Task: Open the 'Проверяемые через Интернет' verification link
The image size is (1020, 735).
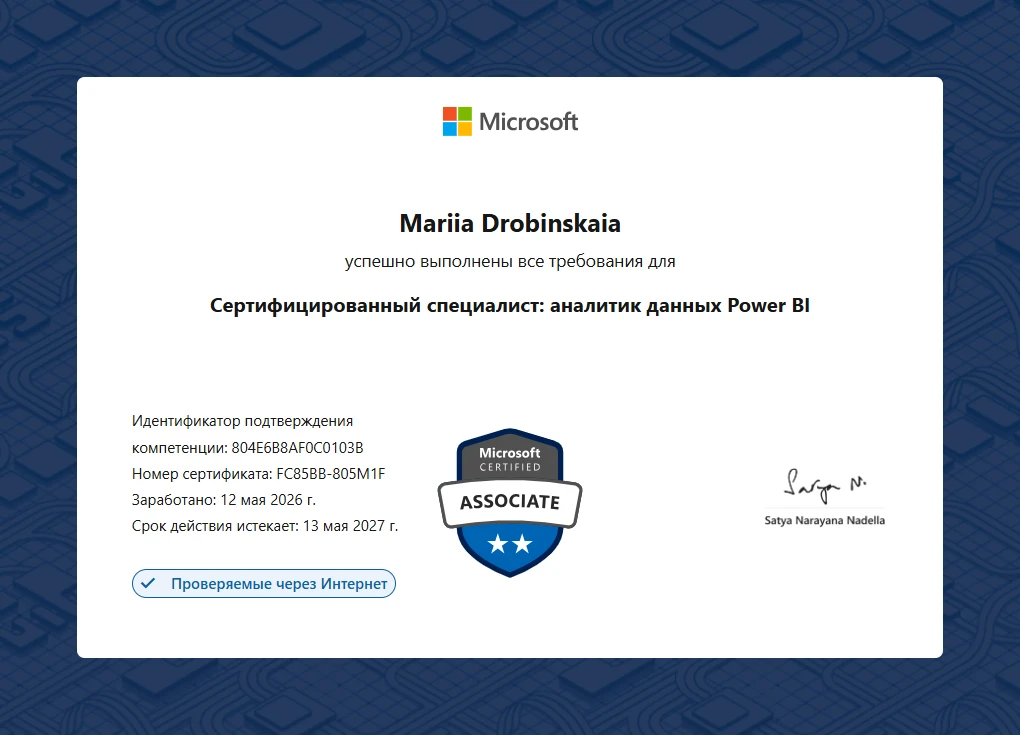Action: [263, 583]
